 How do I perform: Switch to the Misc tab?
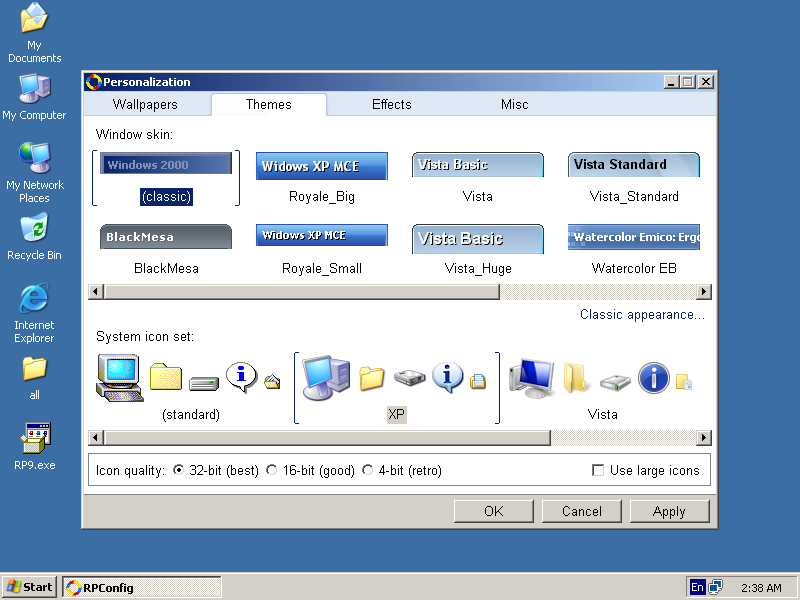tap(514, 105)
